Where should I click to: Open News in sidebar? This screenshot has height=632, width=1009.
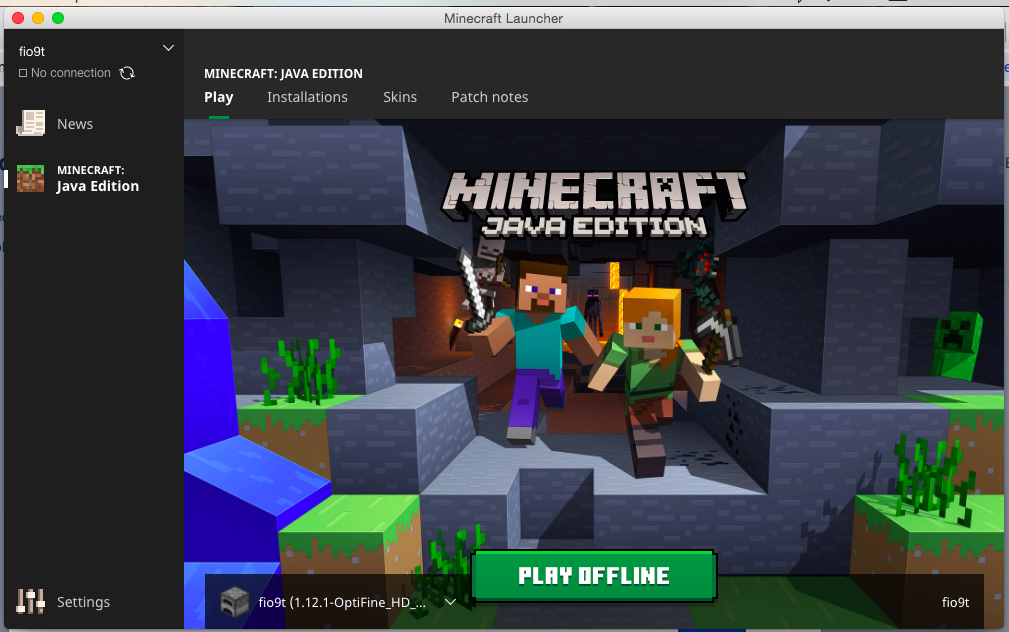[x=75, y=124]
